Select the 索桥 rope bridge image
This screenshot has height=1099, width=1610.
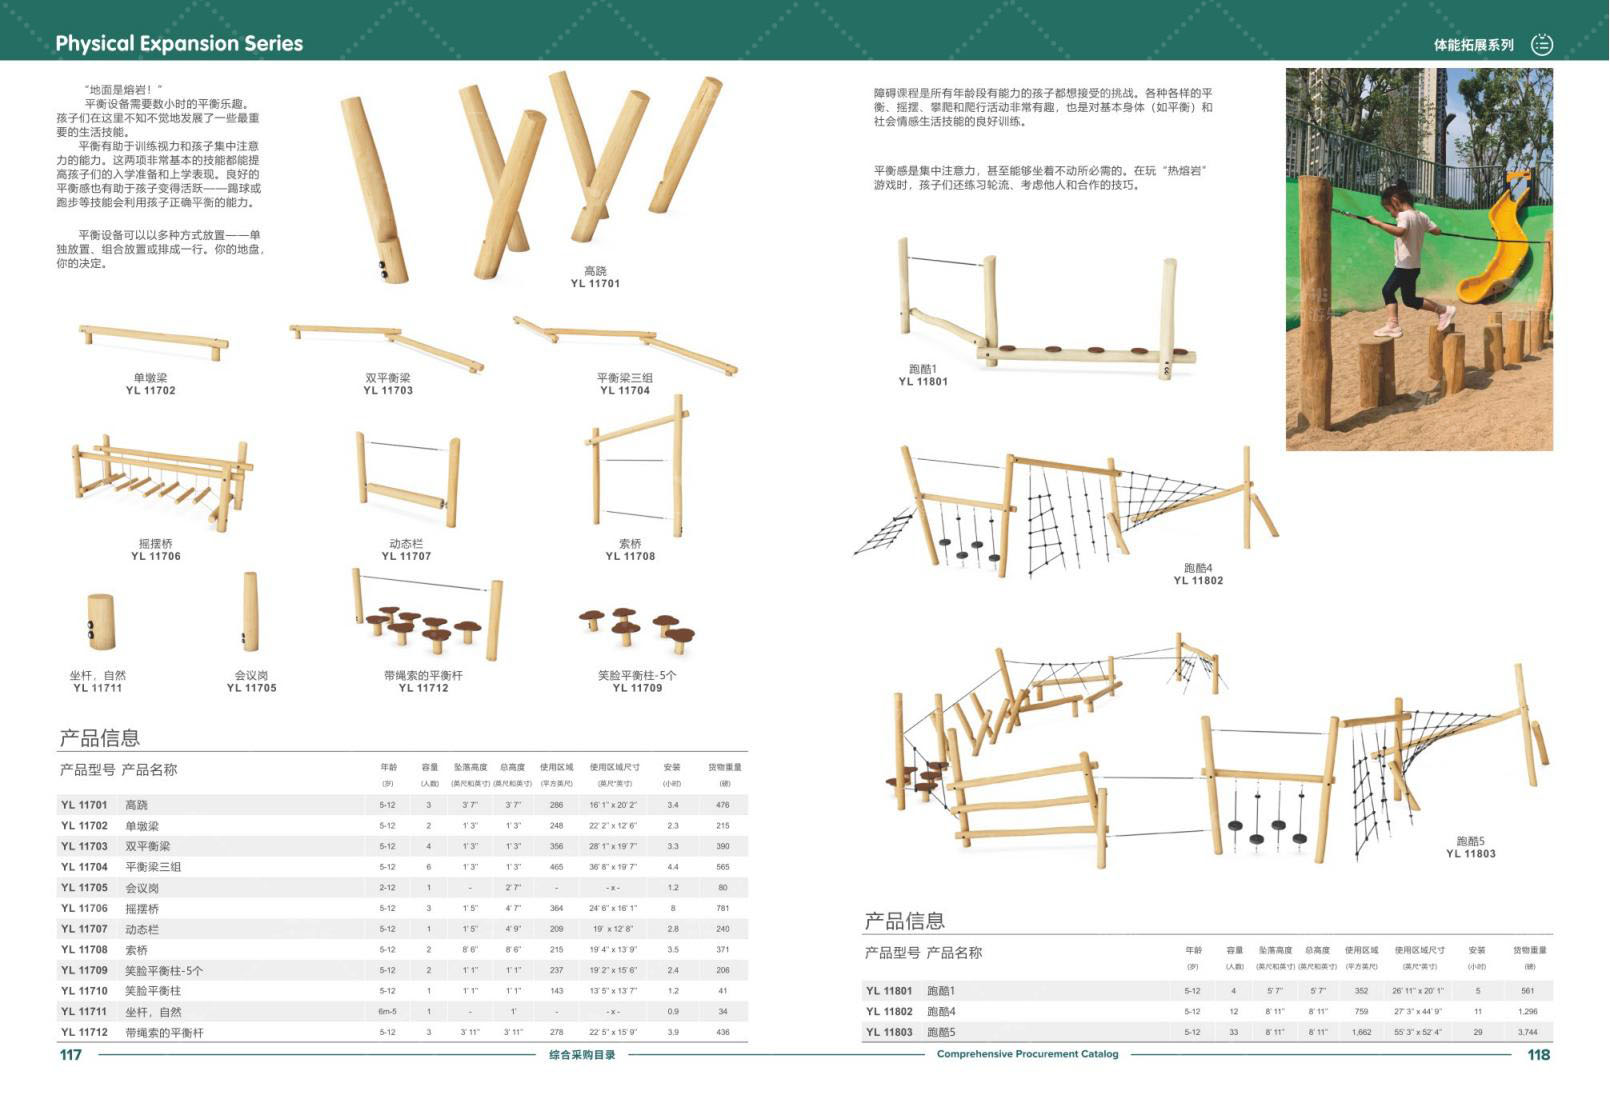(636, 464)
